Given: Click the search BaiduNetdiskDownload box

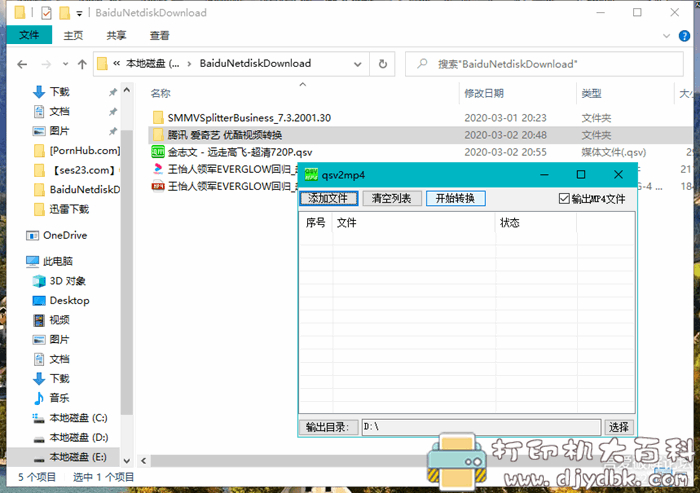Looking at the screenshot, I should point(545,64).
